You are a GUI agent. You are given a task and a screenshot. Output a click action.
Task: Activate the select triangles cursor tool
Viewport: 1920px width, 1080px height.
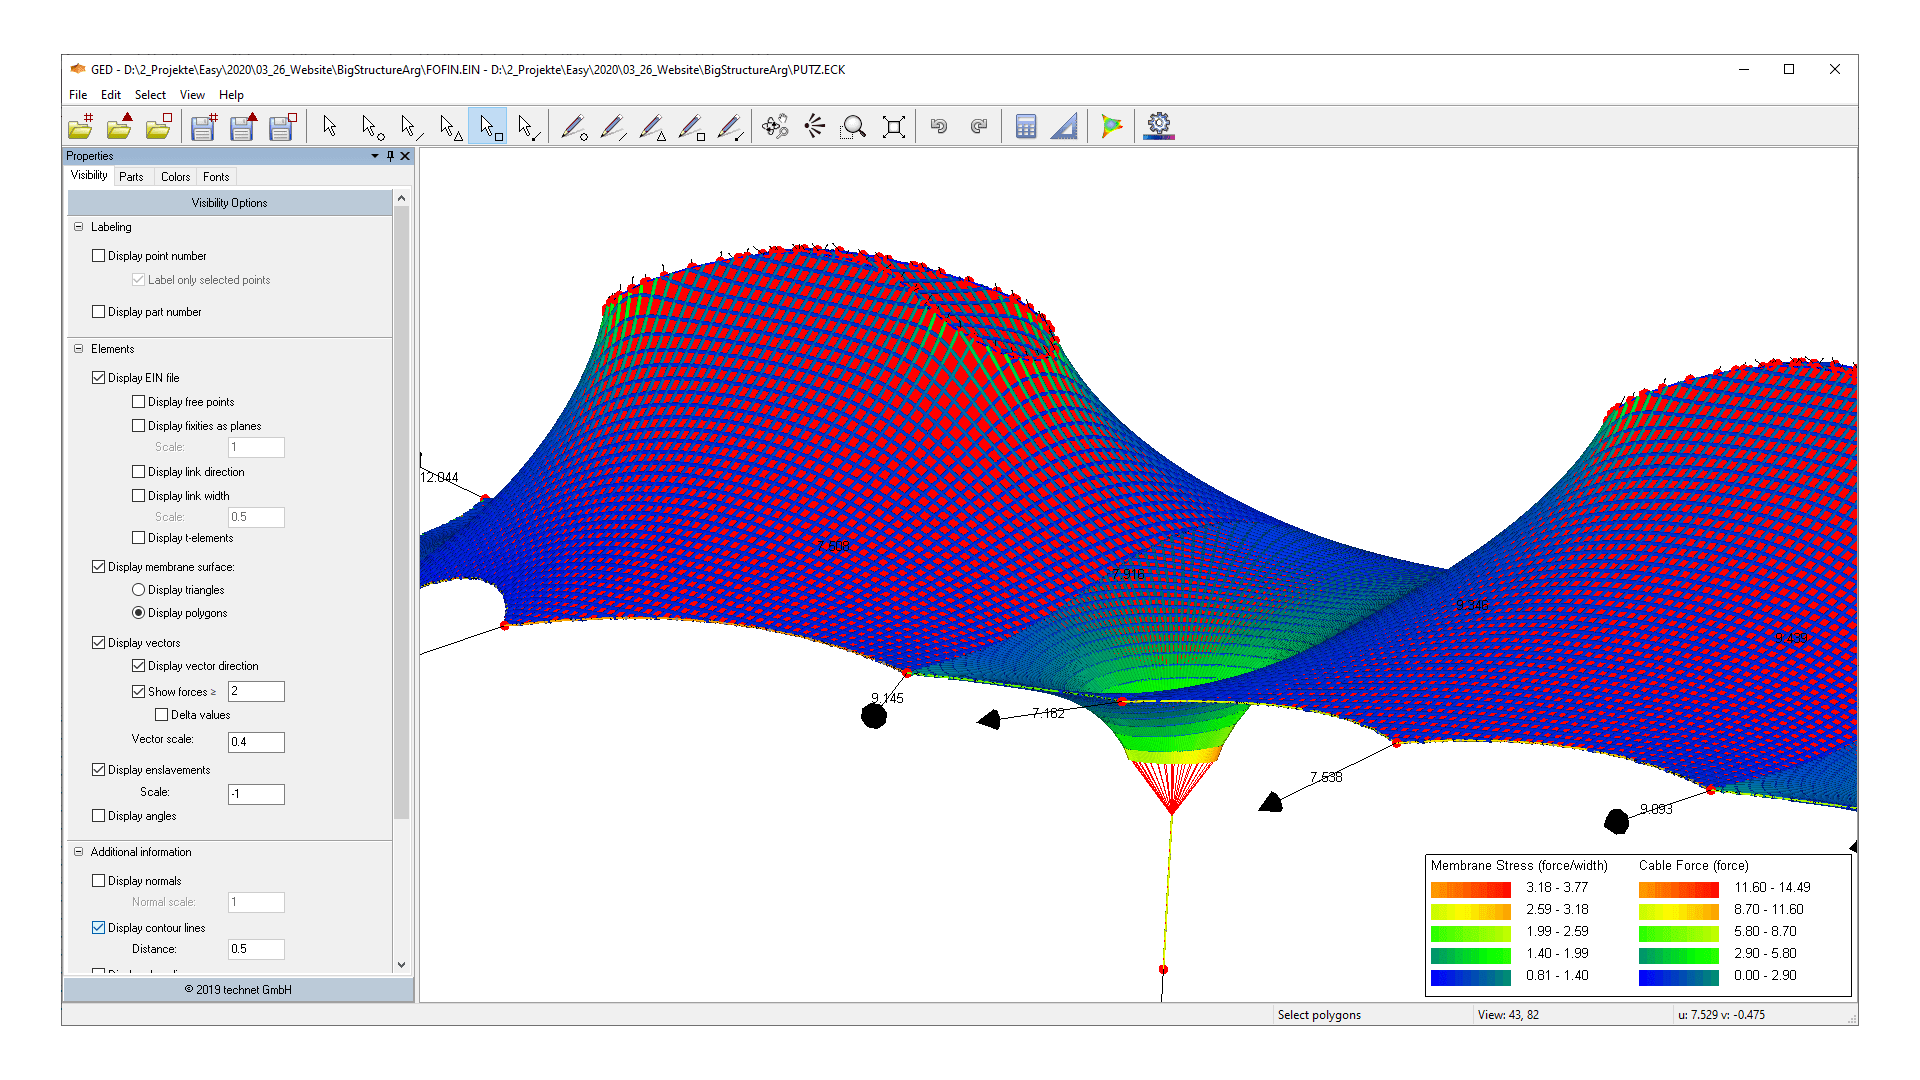(449, 127)
